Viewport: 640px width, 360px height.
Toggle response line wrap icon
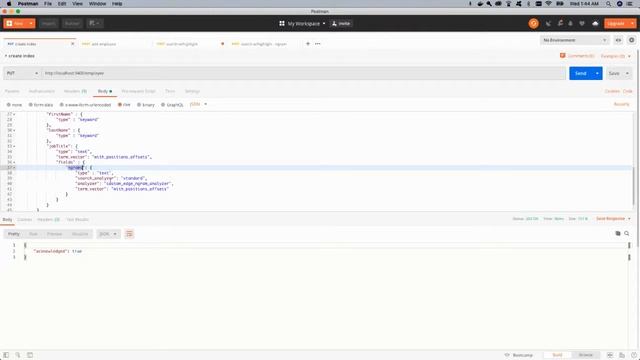click(129, 234)
